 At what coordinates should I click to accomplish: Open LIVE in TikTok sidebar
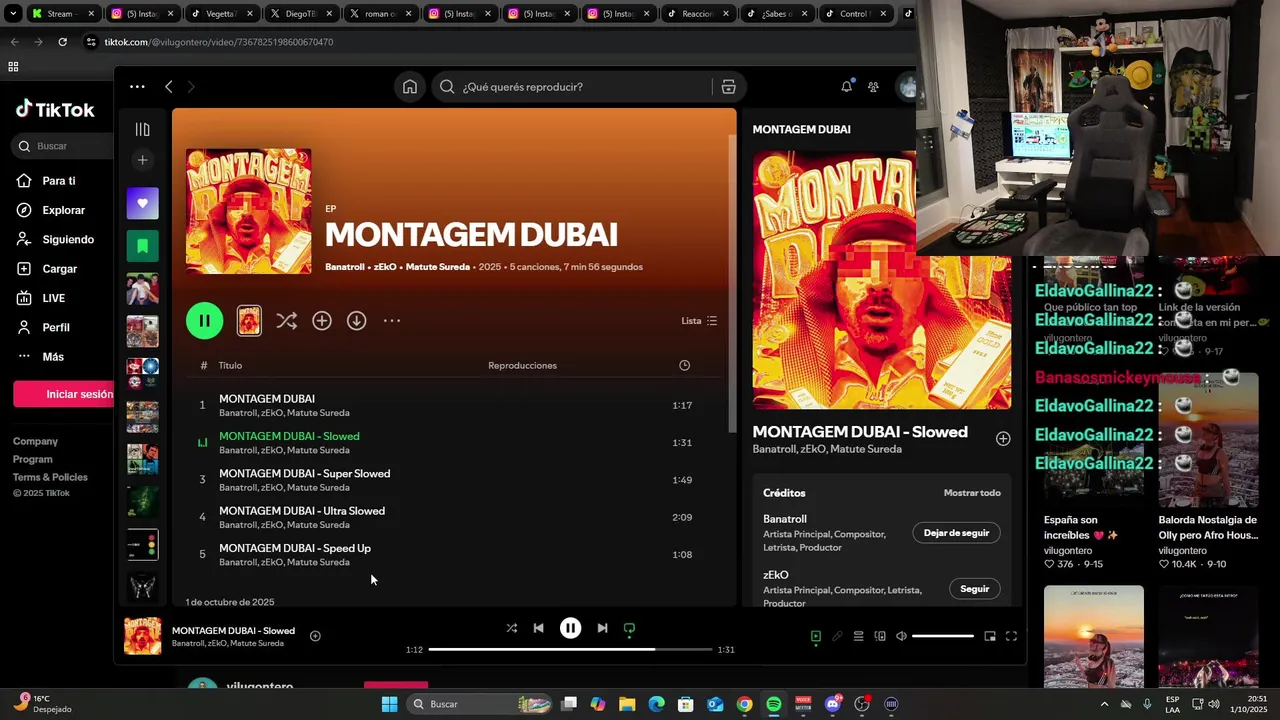[53, 298]
